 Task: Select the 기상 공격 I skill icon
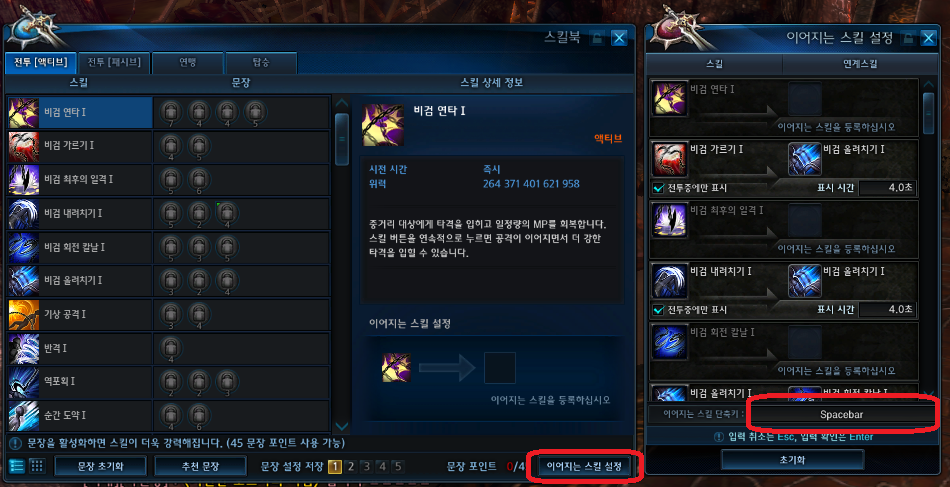24,315
